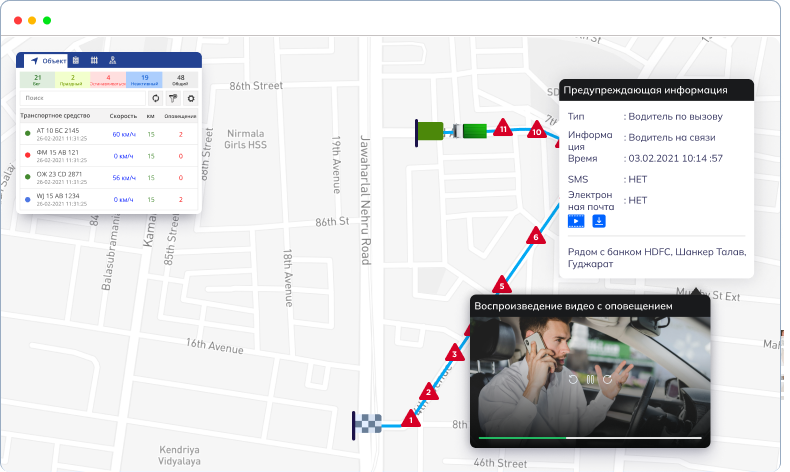Click the alert time 03.02.2021 10:14:57
The image size is (790, 472).
(x=676, y=158)
